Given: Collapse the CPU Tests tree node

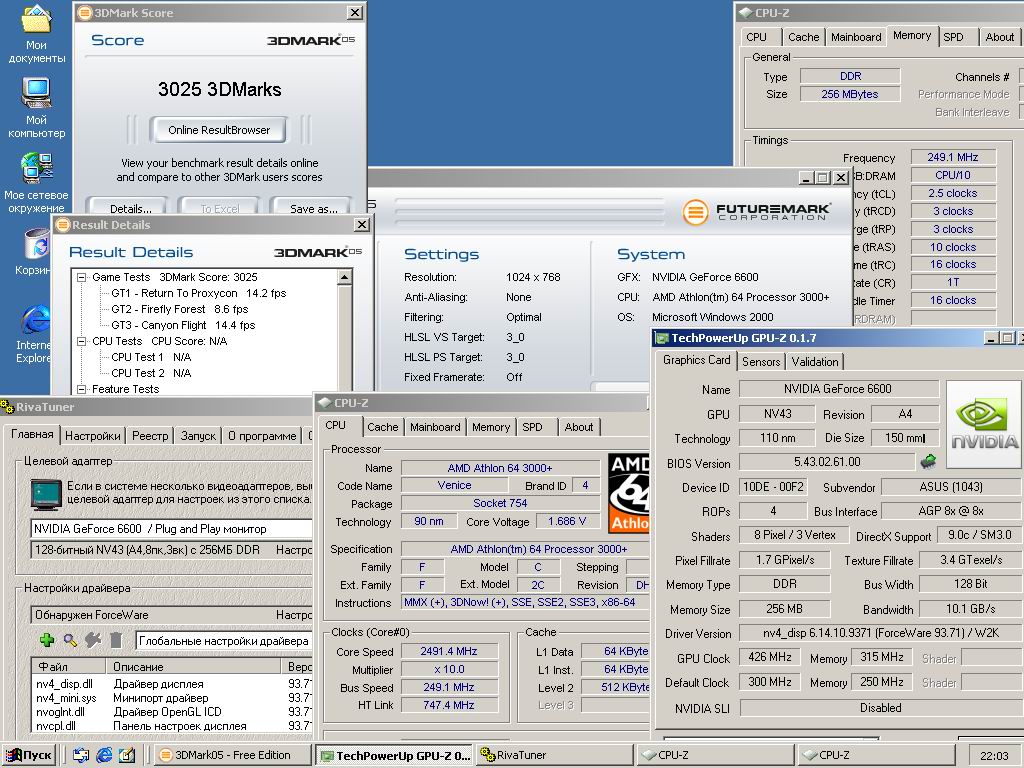Looking at the screenshot, I should pyautogui.click(x=82, y=342).
